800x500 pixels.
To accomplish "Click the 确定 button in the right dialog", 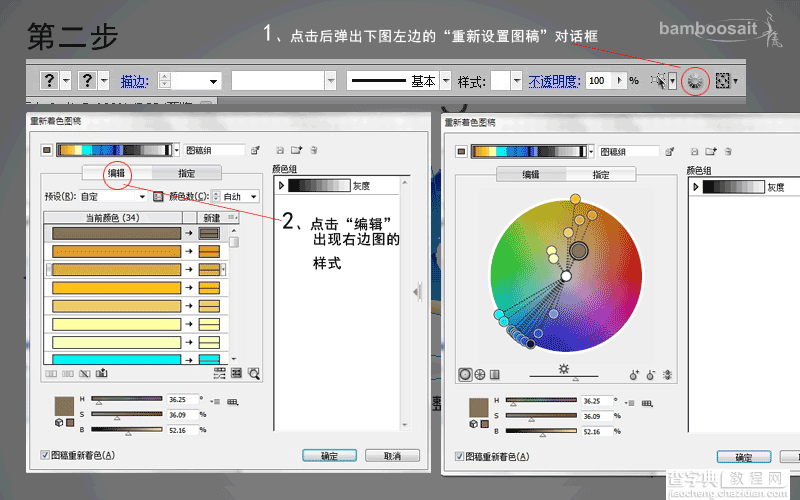I will click(x=744, y=457).
